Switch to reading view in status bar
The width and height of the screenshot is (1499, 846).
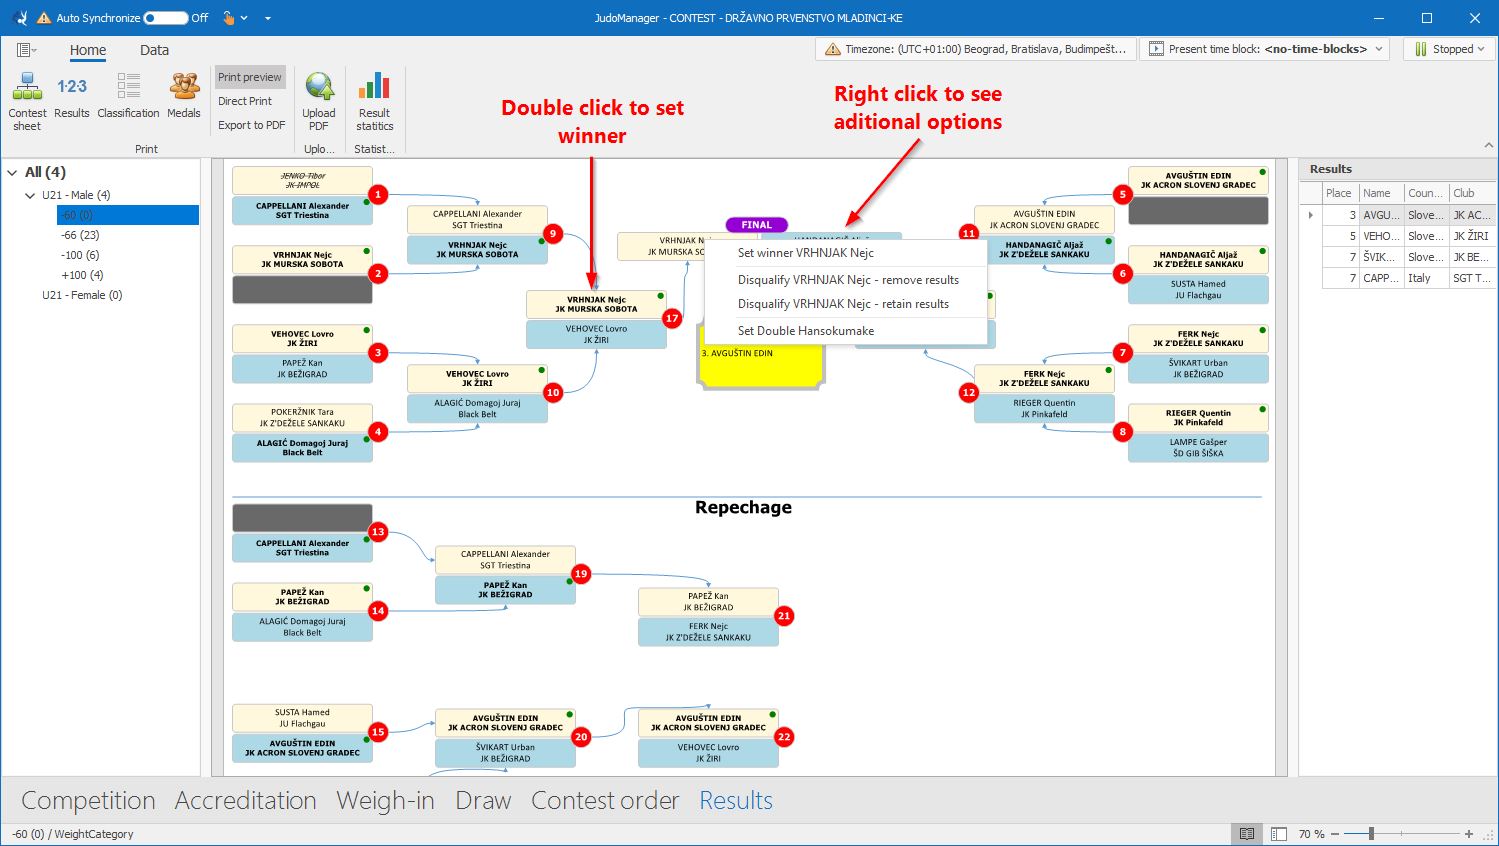click(1247, 834)
